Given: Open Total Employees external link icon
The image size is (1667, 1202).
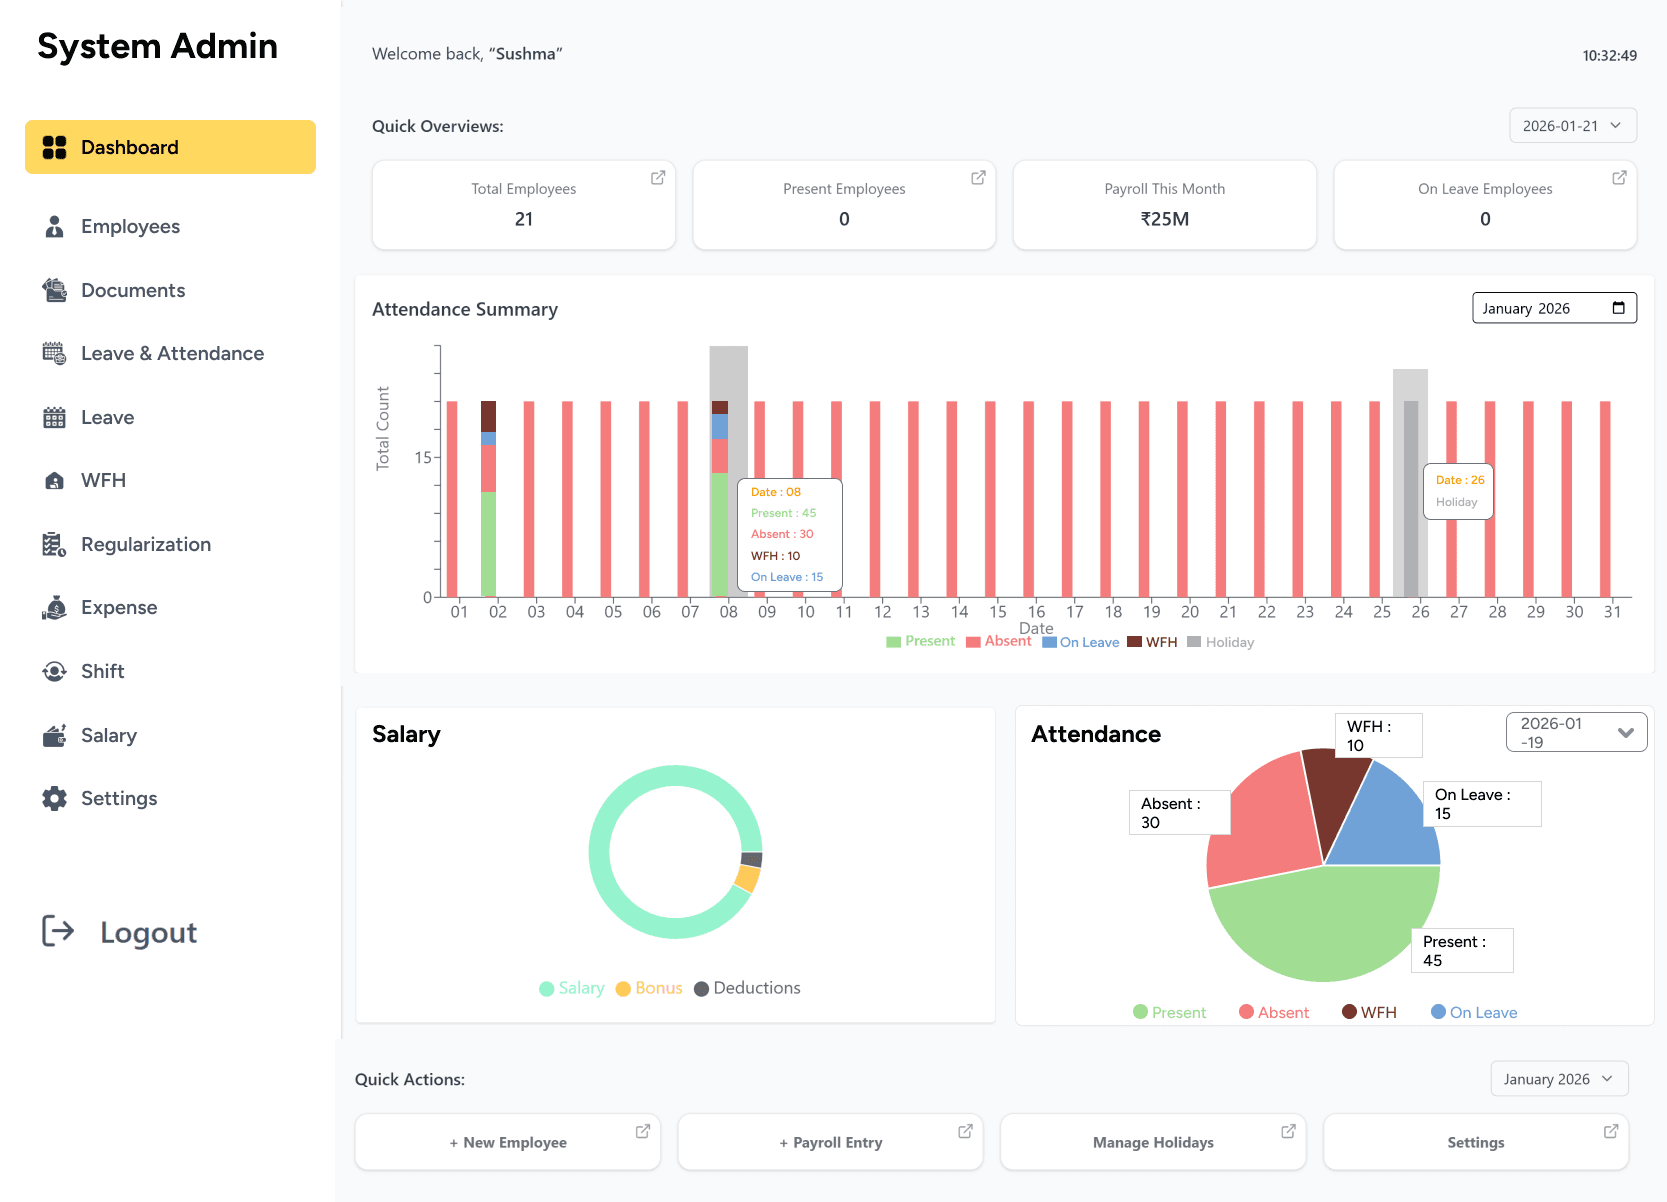Looking at the screenshot, I should (x=657, y=177).
